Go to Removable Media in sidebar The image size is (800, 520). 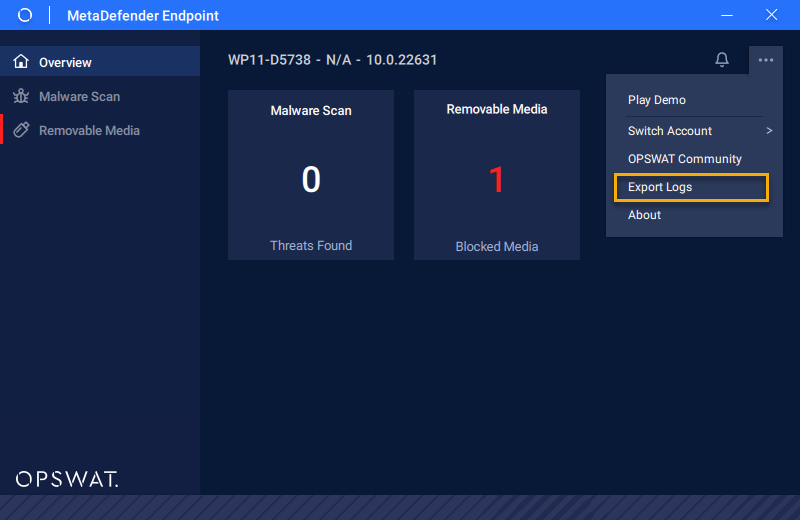pyautogui.click(x=100, y=130)
